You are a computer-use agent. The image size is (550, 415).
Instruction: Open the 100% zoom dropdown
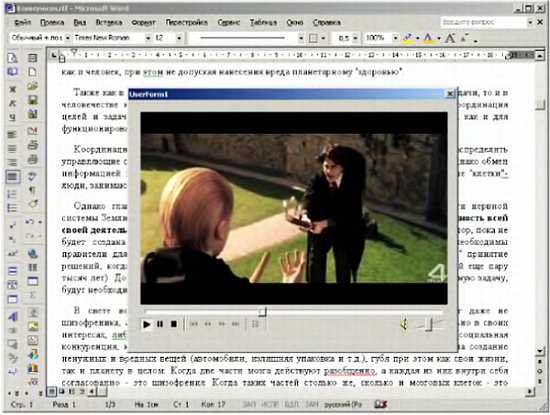[395, 38]
